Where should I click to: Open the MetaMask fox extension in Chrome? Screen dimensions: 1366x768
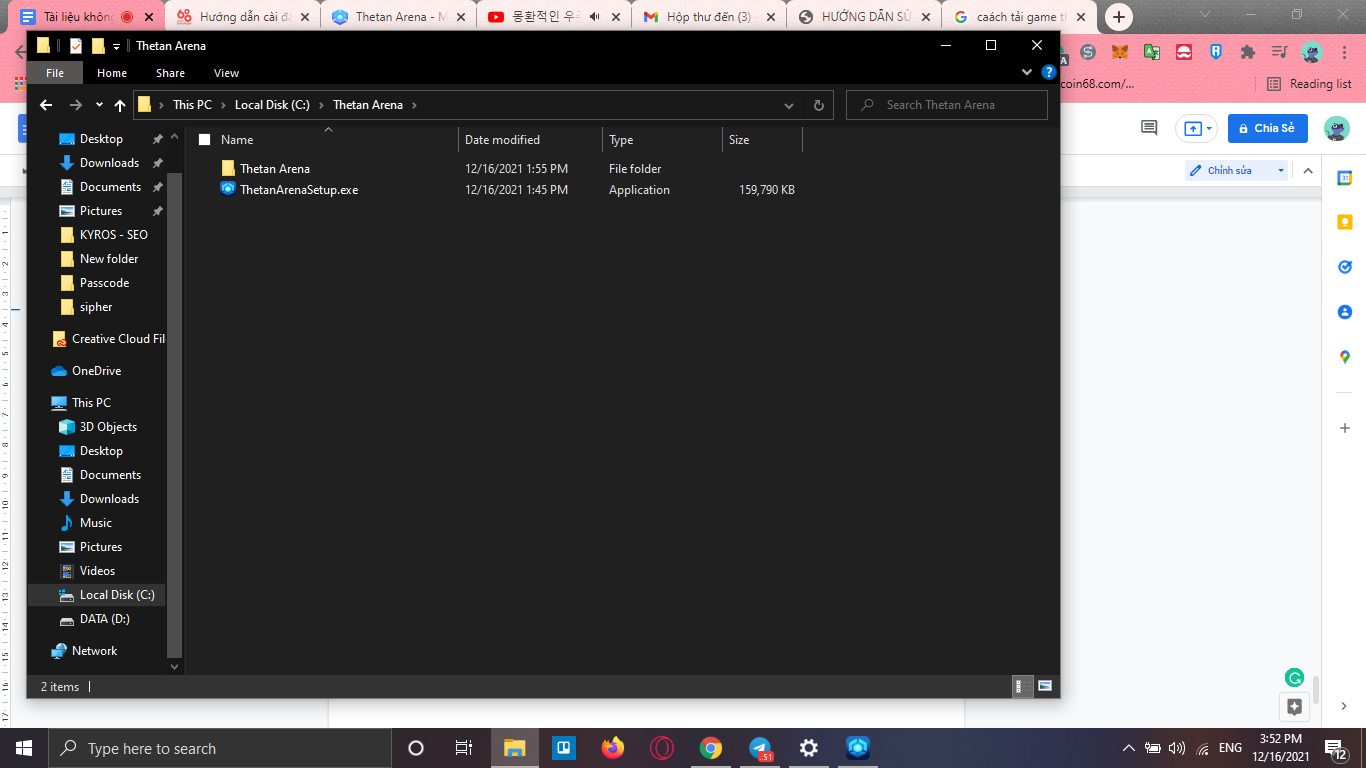coord(1120,52)
